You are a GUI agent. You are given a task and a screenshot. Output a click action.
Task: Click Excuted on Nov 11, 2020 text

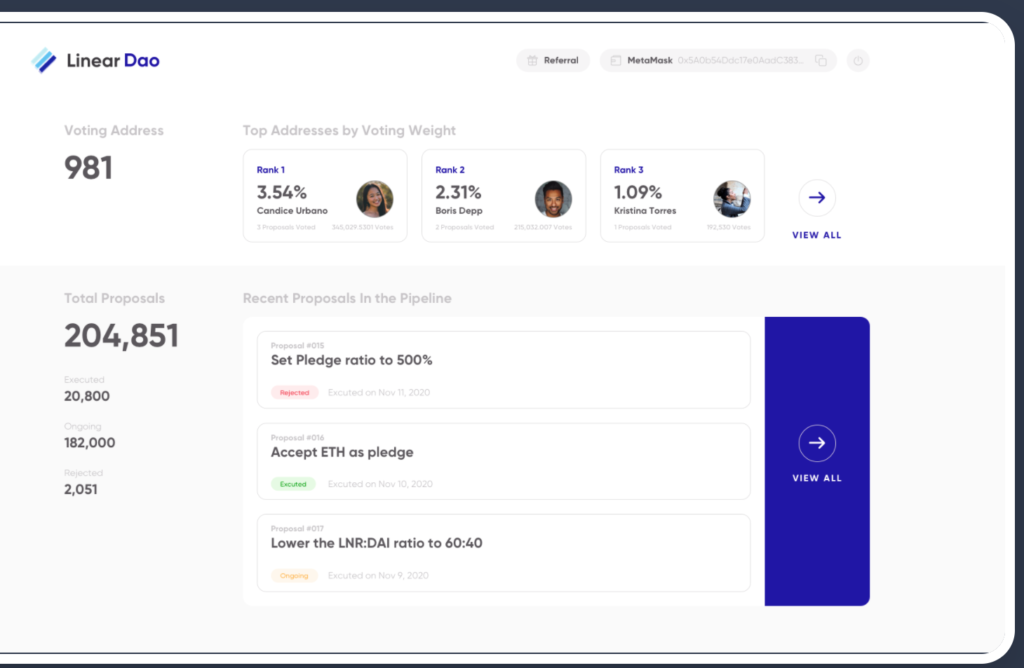[x=379, y=392]
